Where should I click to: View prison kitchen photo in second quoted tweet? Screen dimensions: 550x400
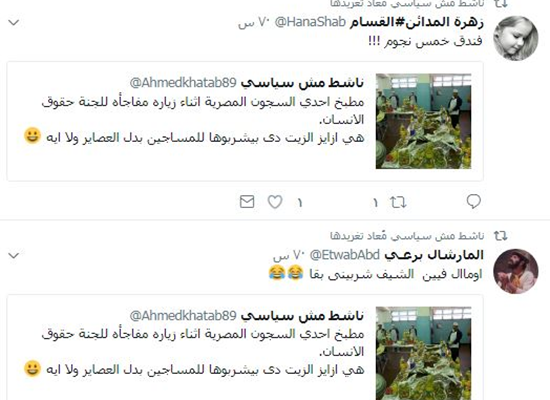[x=423, y=353]
